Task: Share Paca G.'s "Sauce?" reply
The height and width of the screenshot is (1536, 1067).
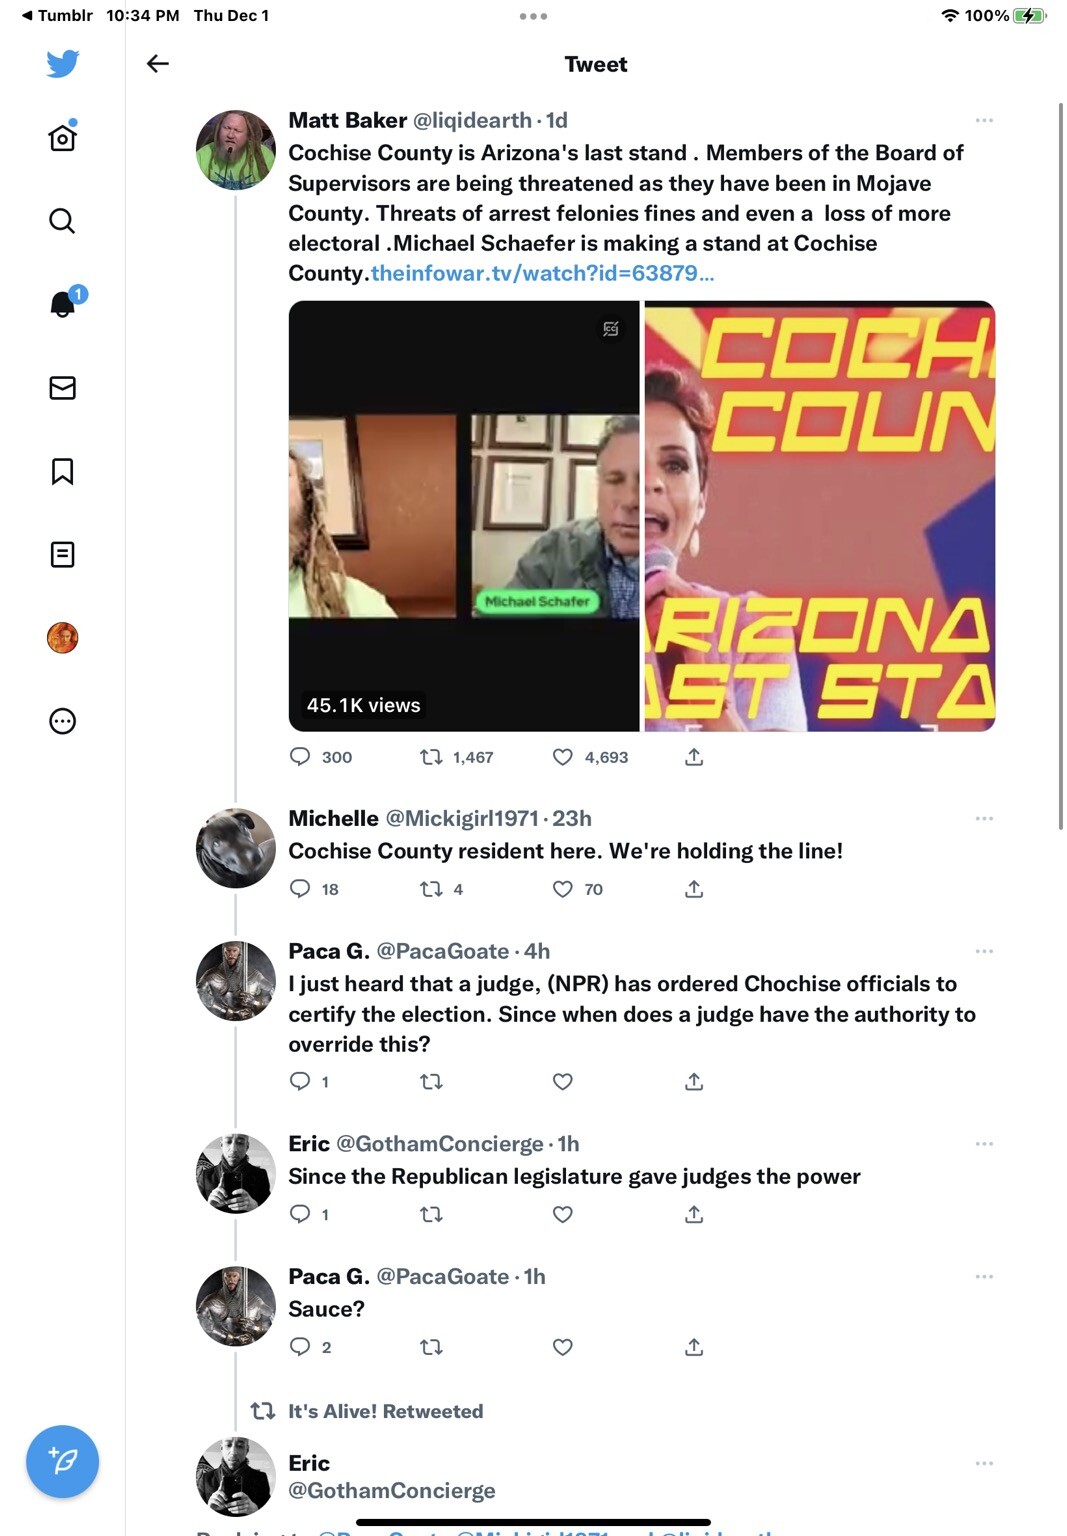Action: click(694, 1347)
